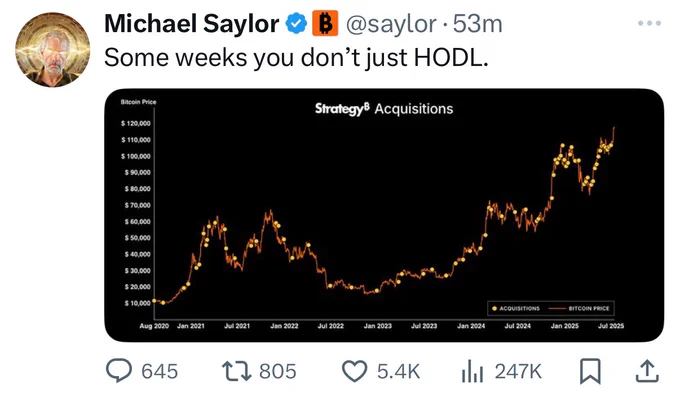Screen dimensions: 680x402
Task: Like the tweet with the heart icon
Action: pyautogui.click(x=354, y=372)
